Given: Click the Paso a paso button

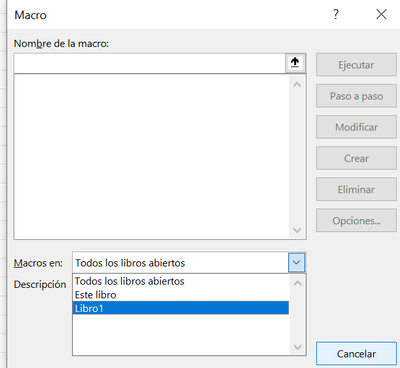Looking at the screenshot, I should point(356,96).
